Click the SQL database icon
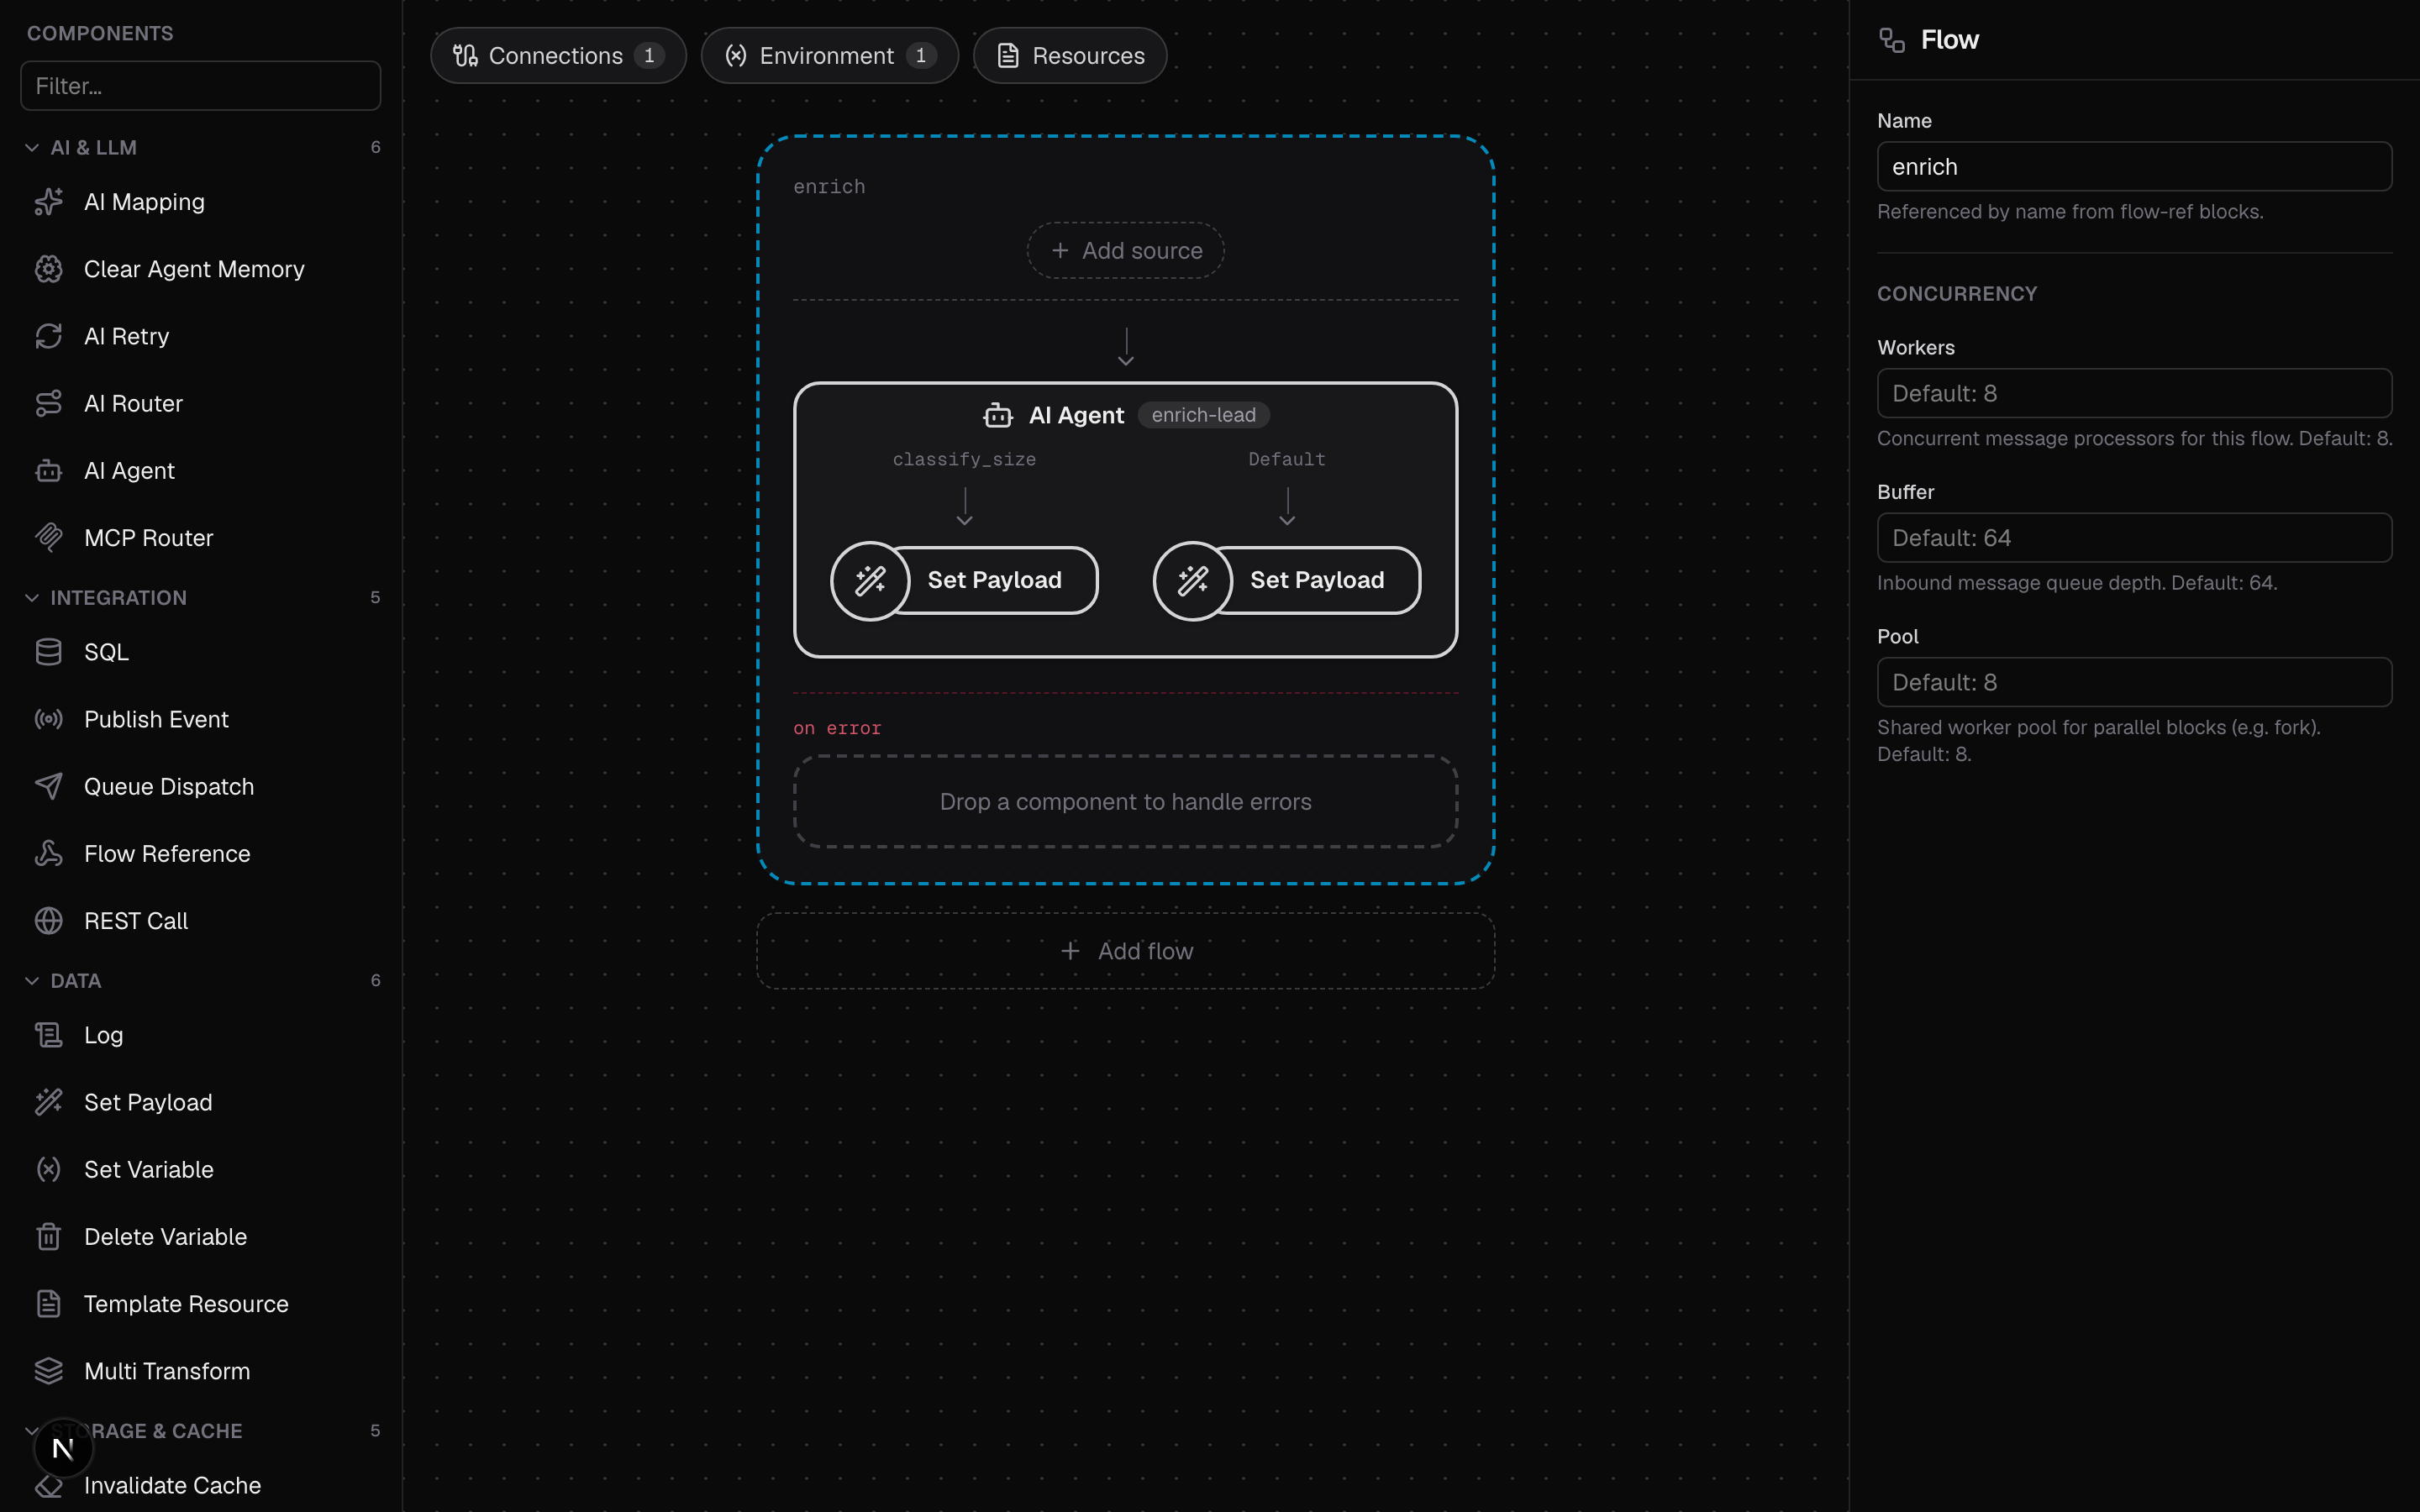 click(x=48, y=652)
